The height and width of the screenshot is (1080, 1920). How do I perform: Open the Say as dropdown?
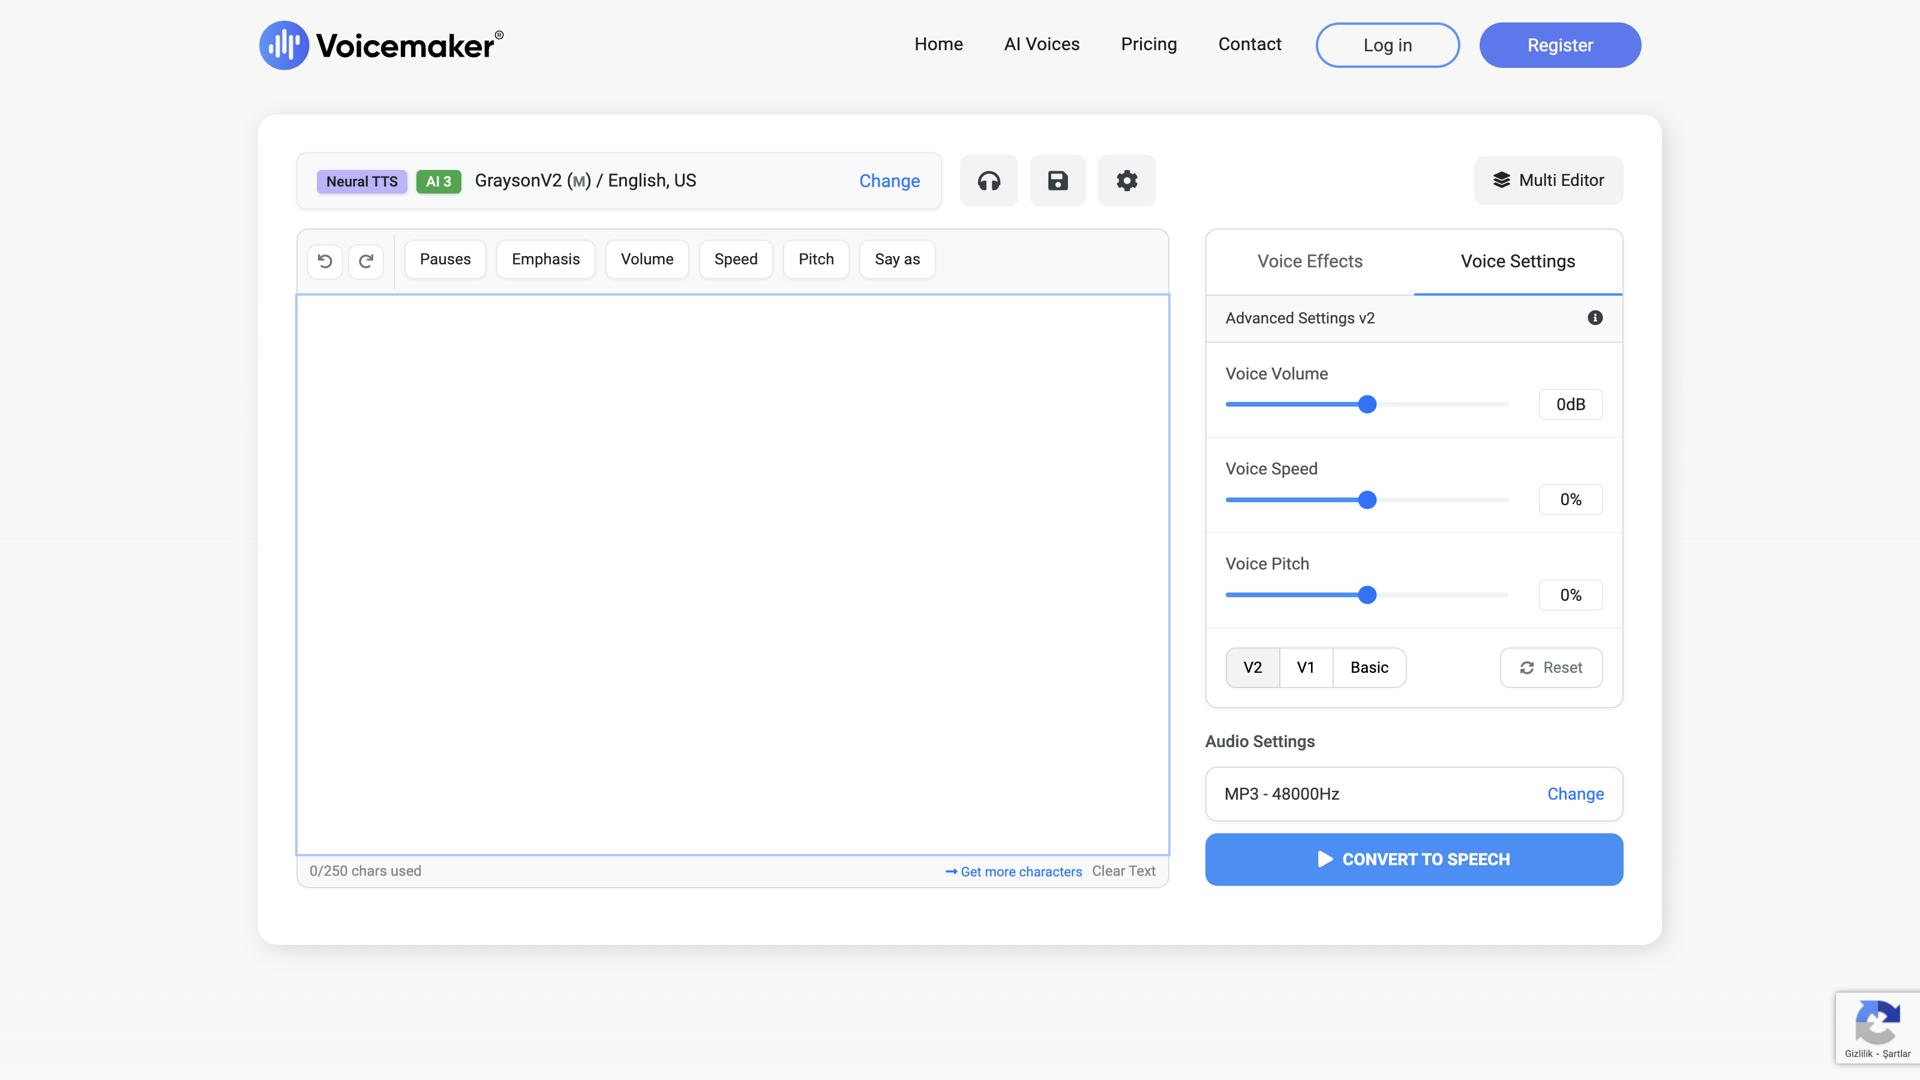[897, 260]
